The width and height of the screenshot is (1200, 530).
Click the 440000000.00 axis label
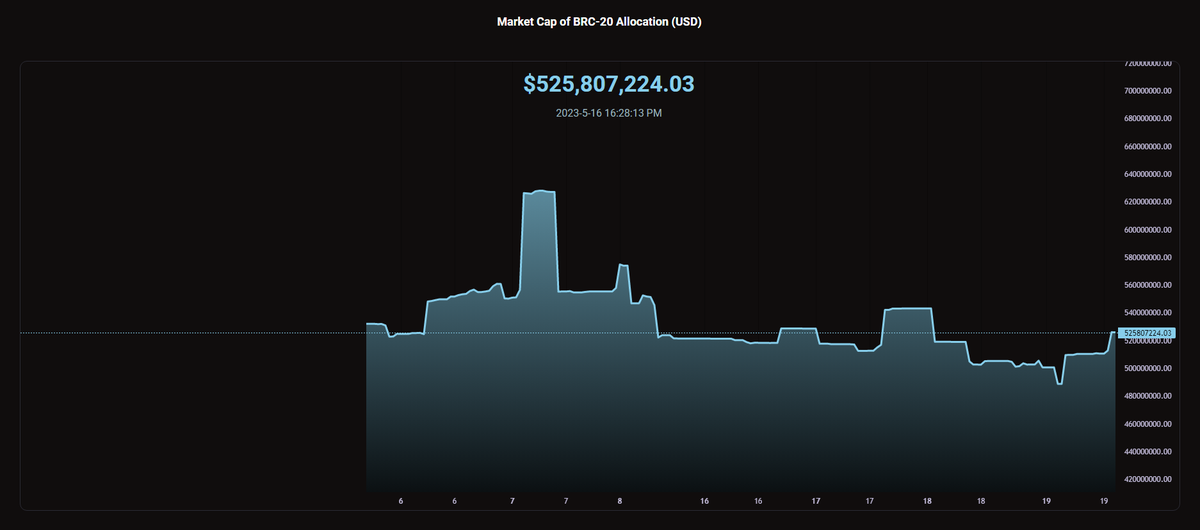coord(1147,452)
